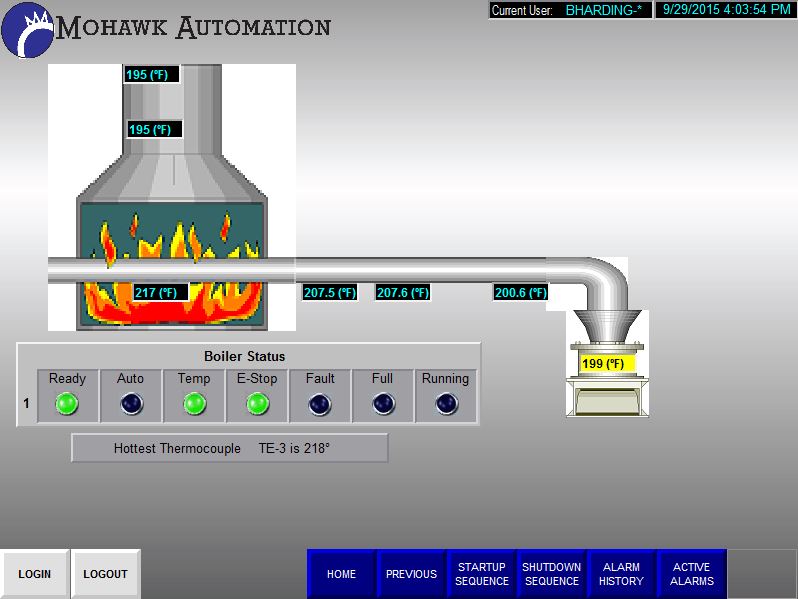Go to the HOME screen
This screenshot has height=599, width=798.
coord(341,574)
